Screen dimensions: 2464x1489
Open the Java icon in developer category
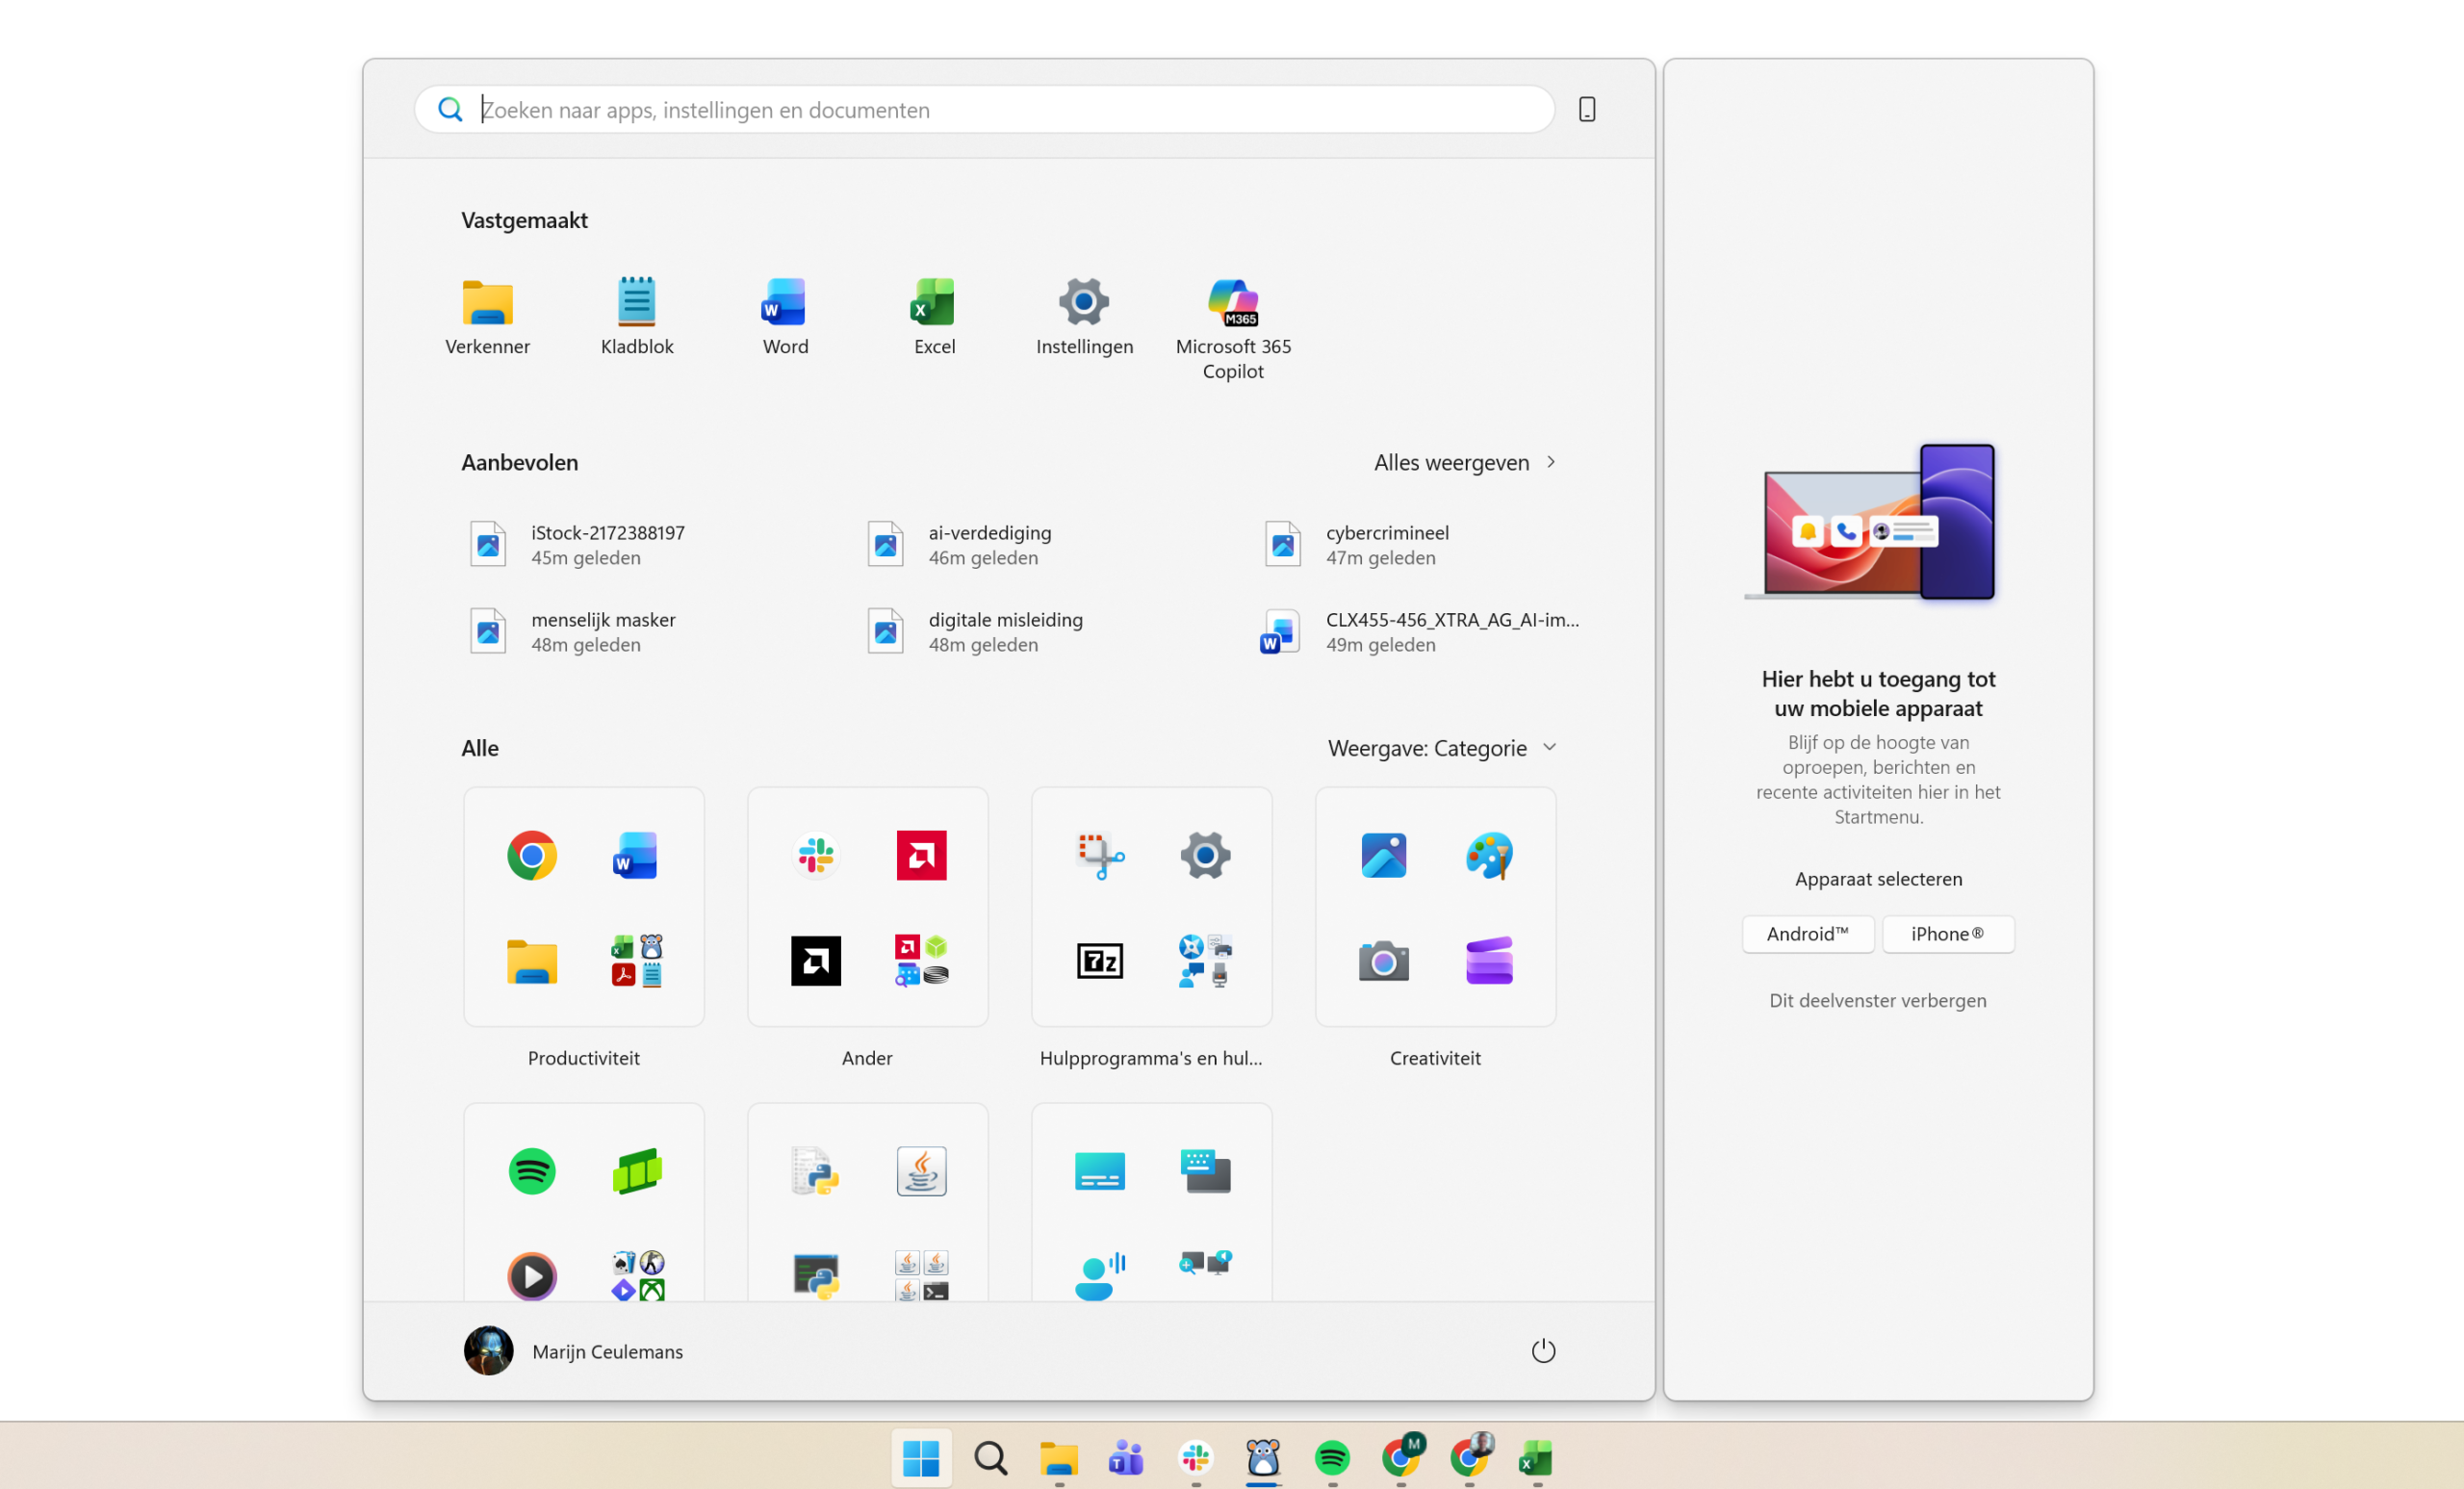coord(921,1171)
